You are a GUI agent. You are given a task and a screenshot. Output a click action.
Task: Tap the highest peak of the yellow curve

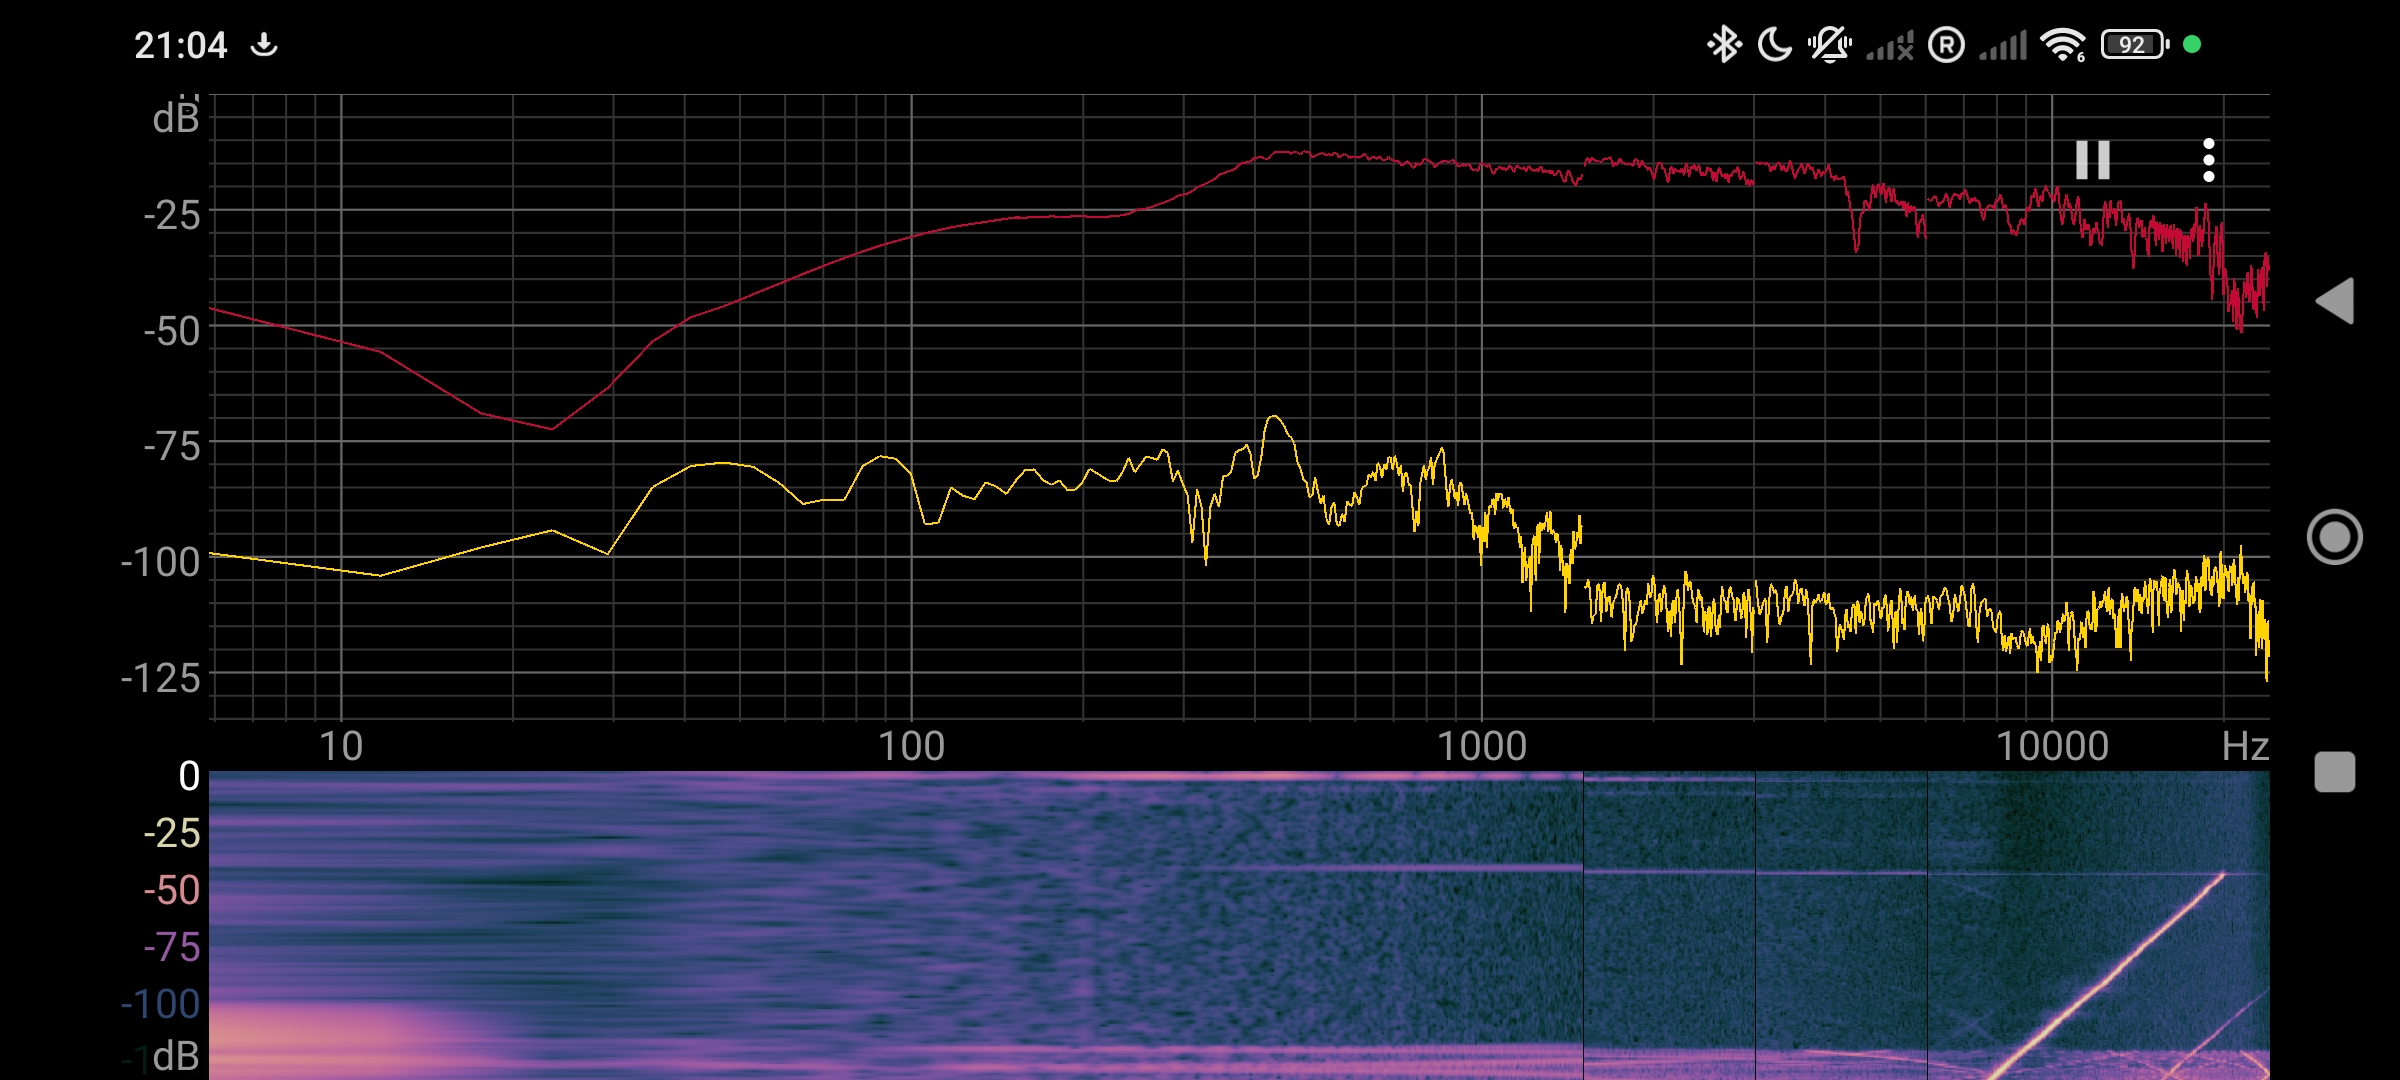1274,418
